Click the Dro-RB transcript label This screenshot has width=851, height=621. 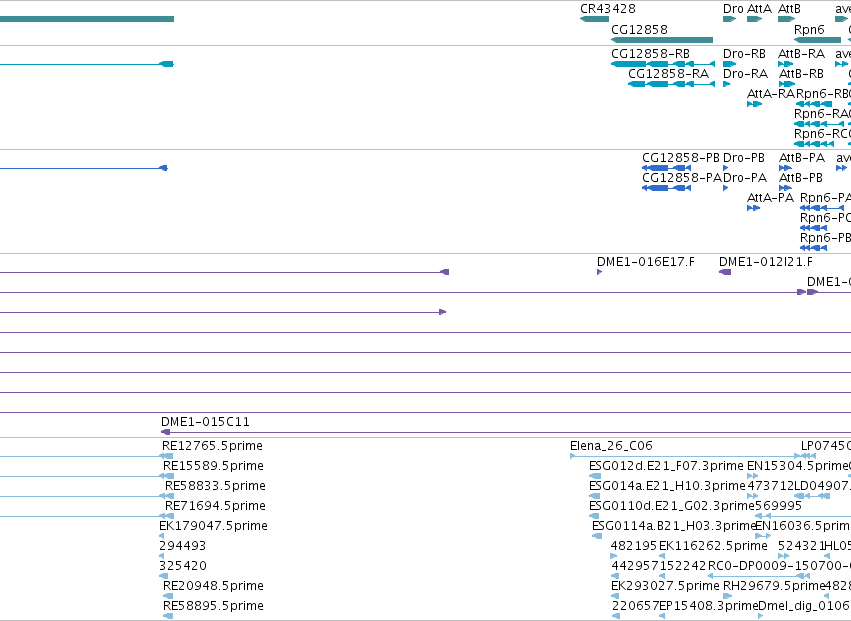pyautogui.click(x=744, y=54)
